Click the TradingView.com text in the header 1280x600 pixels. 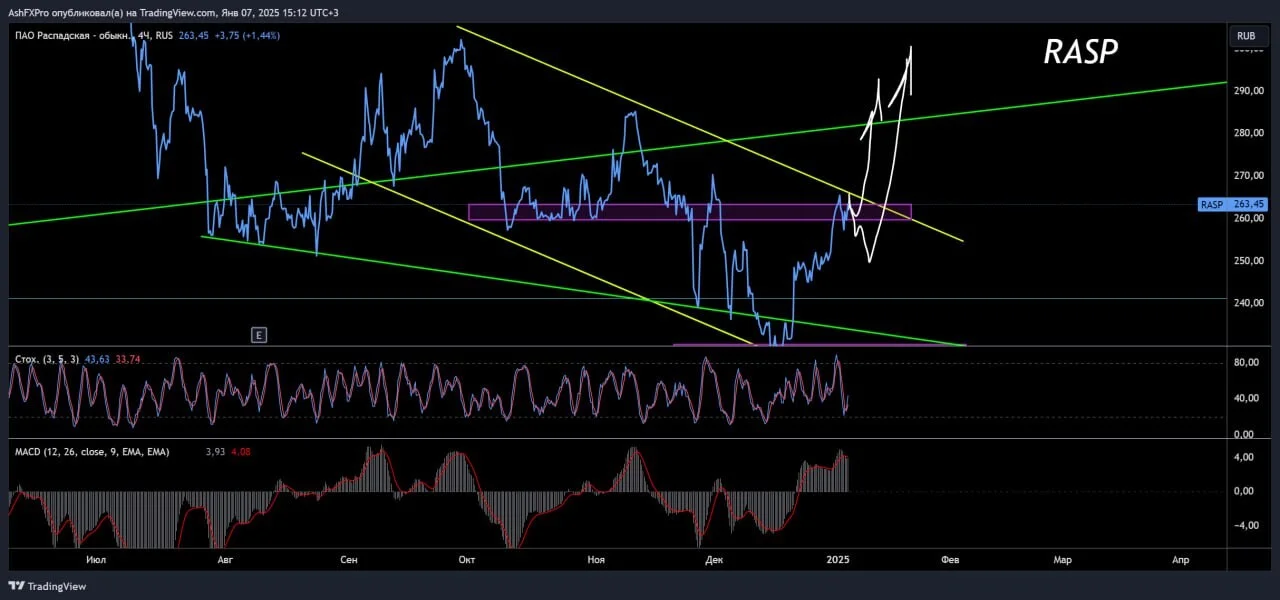(x=178, y=13)
